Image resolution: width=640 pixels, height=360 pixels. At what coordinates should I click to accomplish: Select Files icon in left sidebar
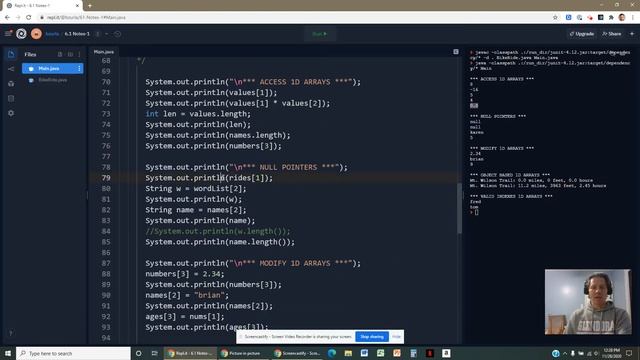coord(11,54)
